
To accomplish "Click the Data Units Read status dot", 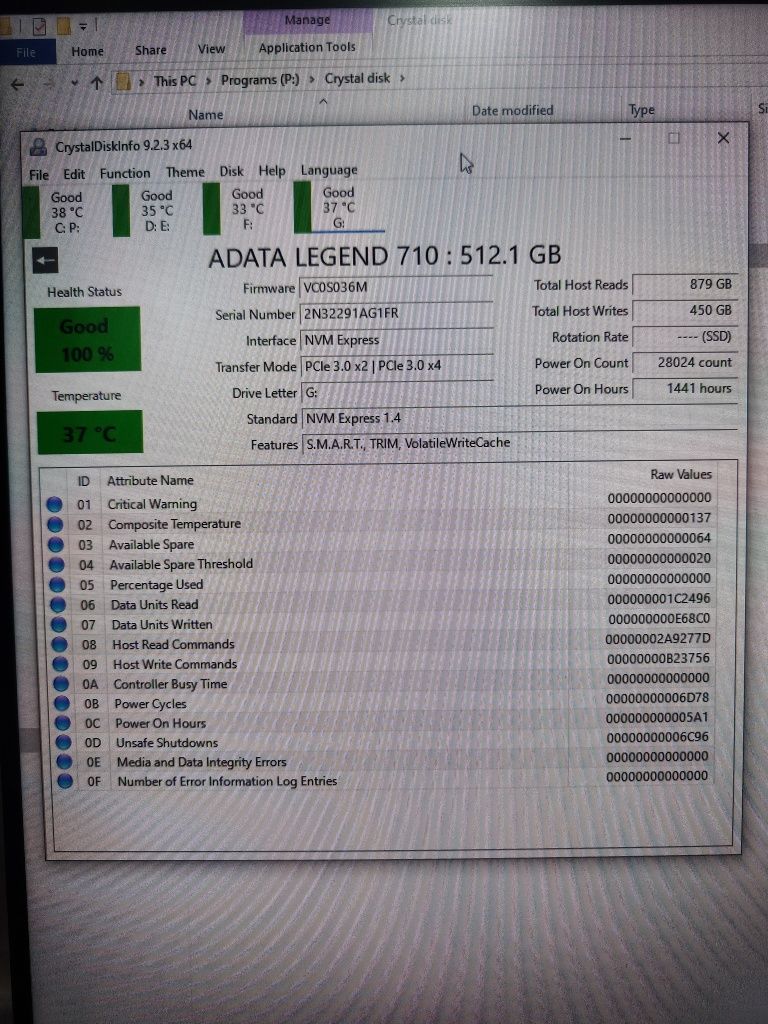I will coord(58,605).
